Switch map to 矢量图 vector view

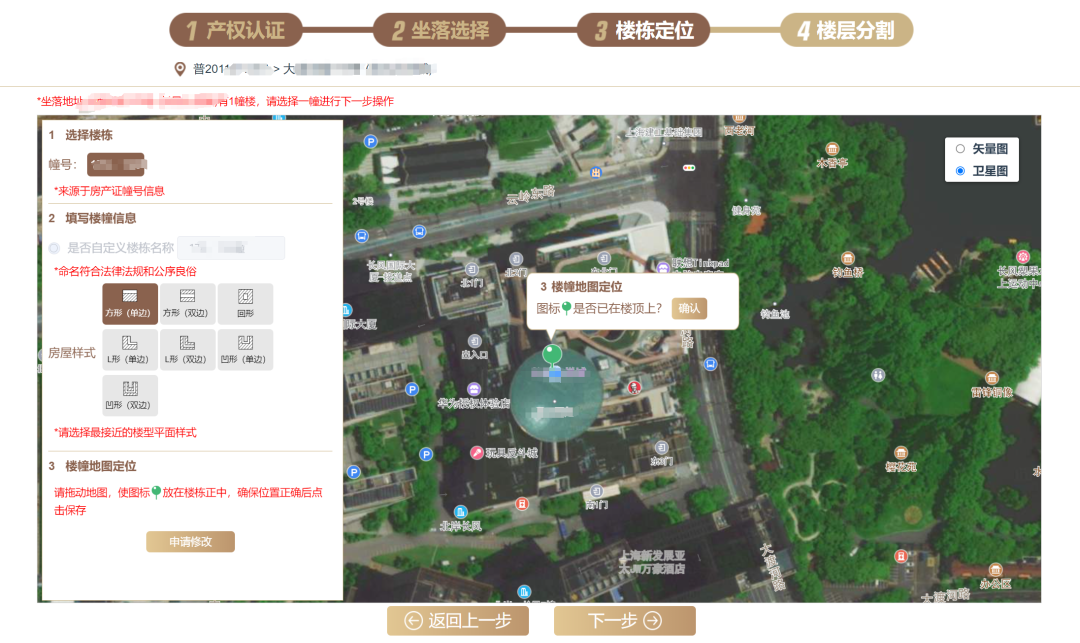click(960, 149)
